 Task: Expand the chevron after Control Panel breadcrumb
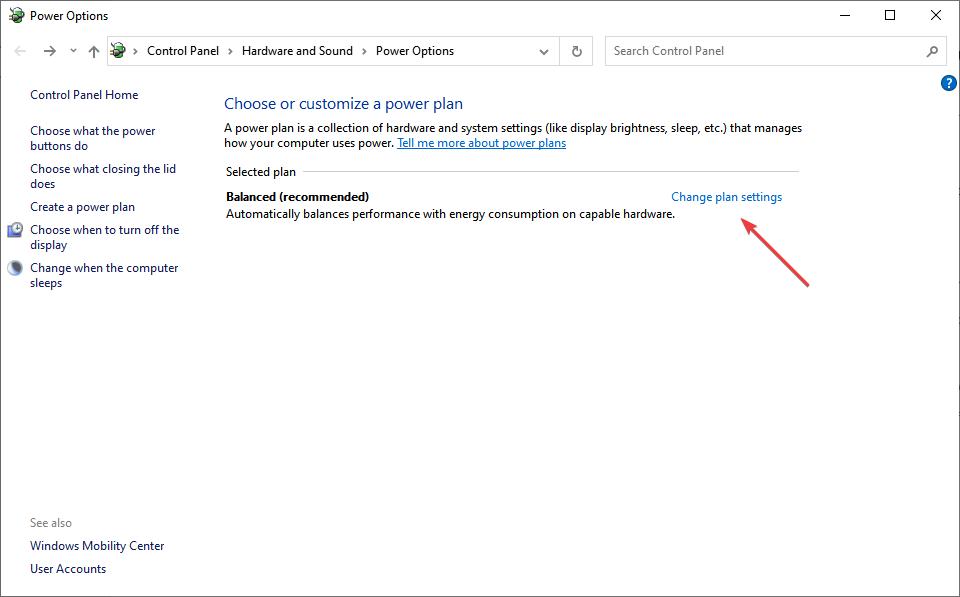[x=230, y=51]
